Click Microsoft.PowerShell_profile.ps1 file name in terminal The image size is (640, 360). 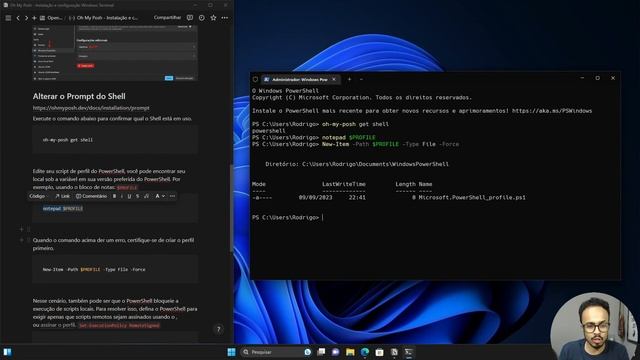pyautogui.click(x=472, y=198)
